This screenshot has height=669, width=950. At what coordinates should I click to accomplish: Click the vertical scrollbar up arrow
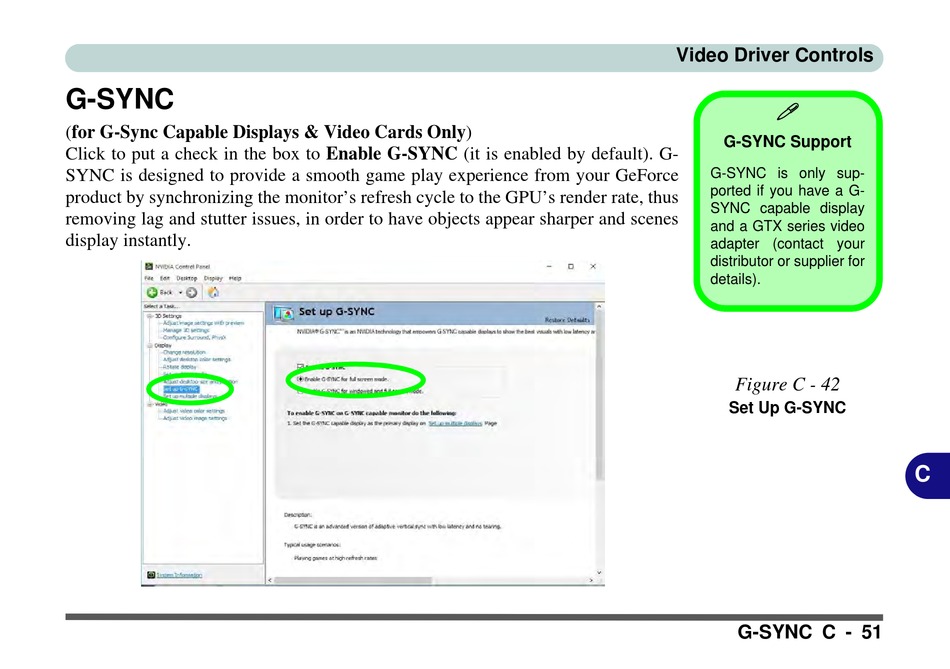click(599, 307)
